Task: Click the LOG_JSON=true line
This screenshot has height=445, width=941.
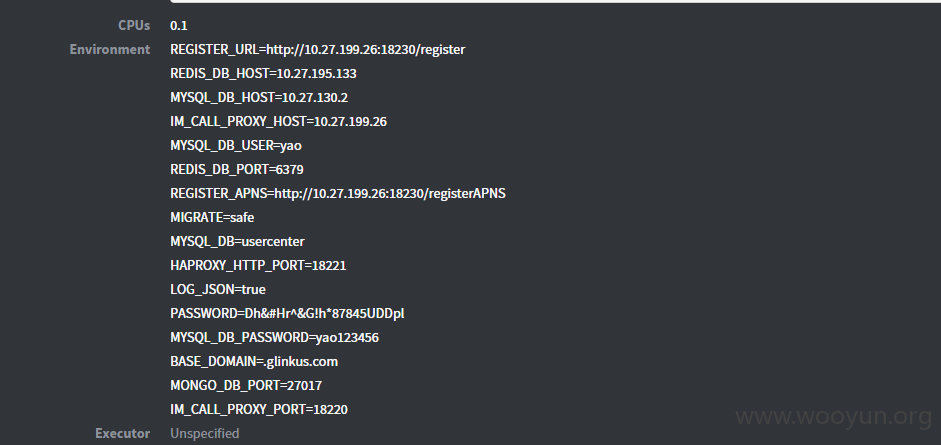Action: (x=218, y=289)
